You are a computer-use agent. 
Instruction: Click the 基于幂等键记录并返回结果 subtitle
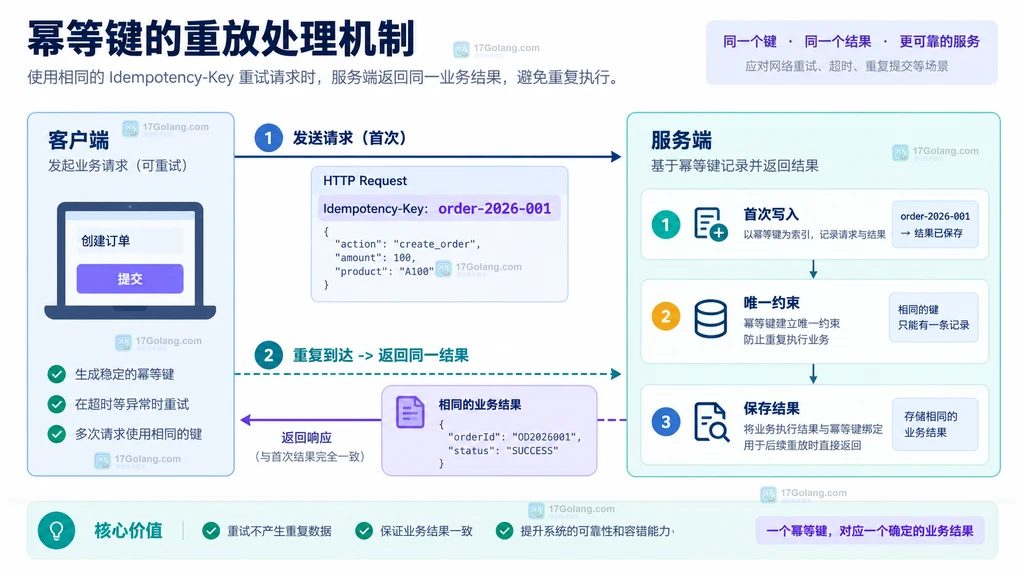pyautogui.click(x=735, y=166)
